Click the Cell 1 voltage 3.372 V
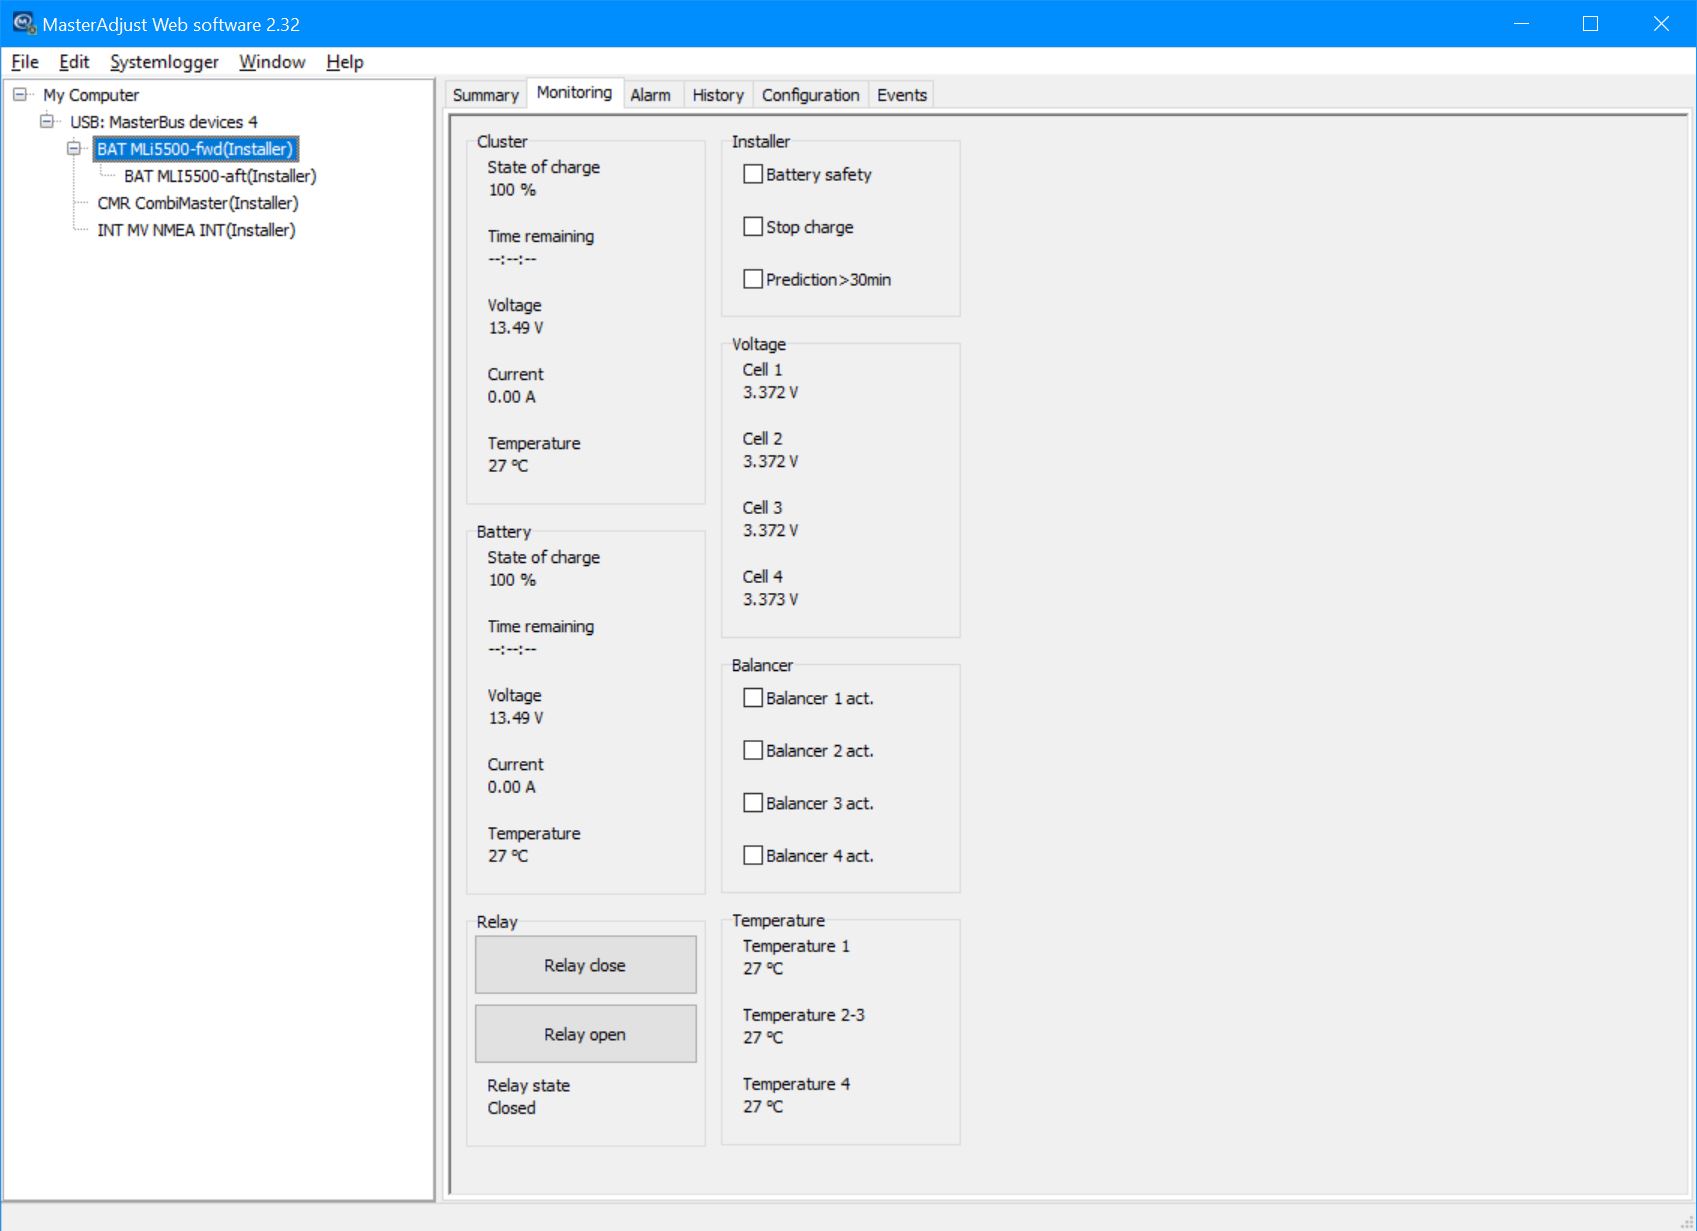This screenshot has height=1231, width=1697. pos(770,392)
